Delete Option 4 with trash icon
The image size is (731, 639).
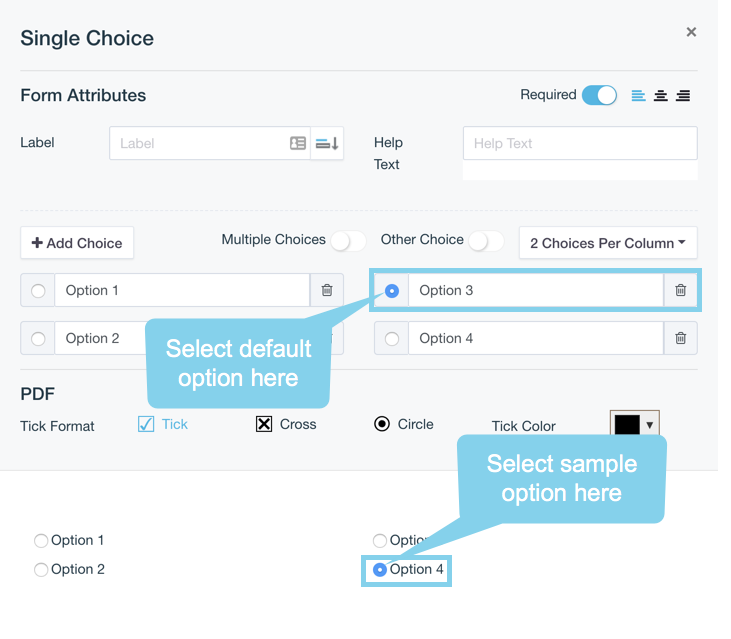pos(680,338)
